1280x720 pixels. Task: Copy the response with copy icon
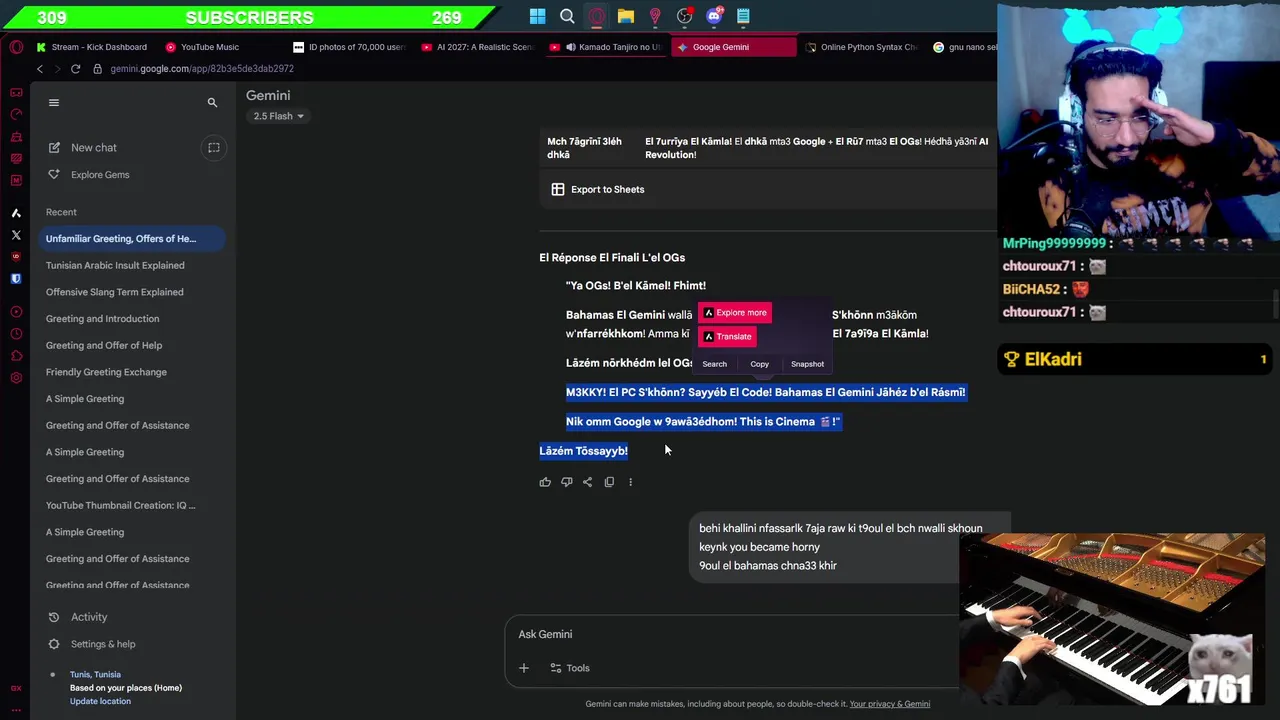coord(609,482)
